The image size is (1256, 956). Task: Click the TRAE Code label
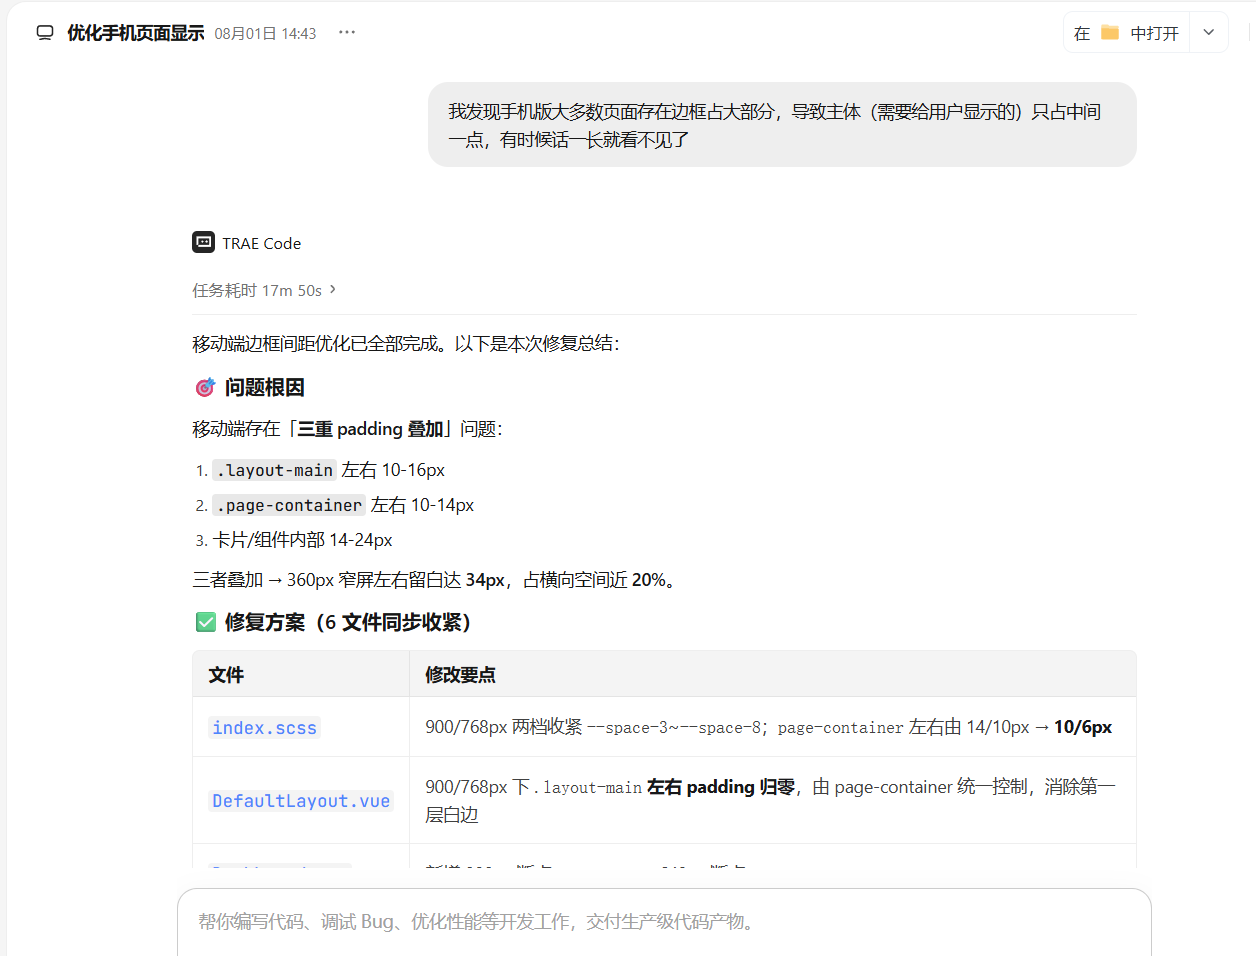pos(261,243)
